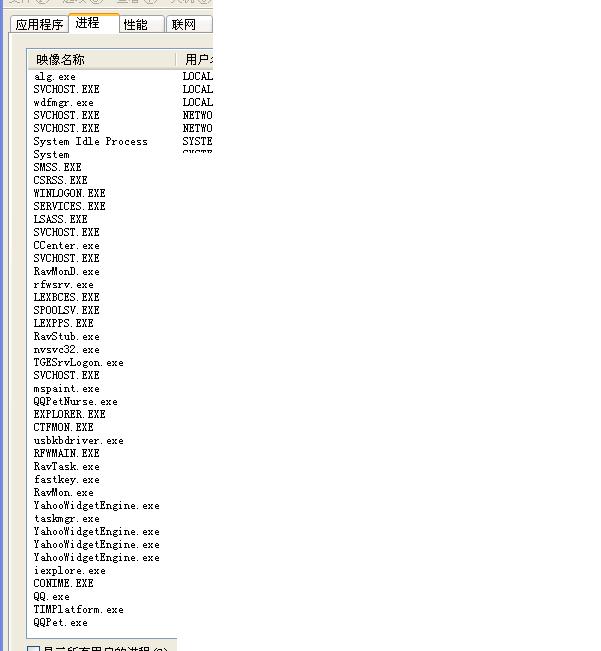Click the QQPet.exe row

pos(61,622)
